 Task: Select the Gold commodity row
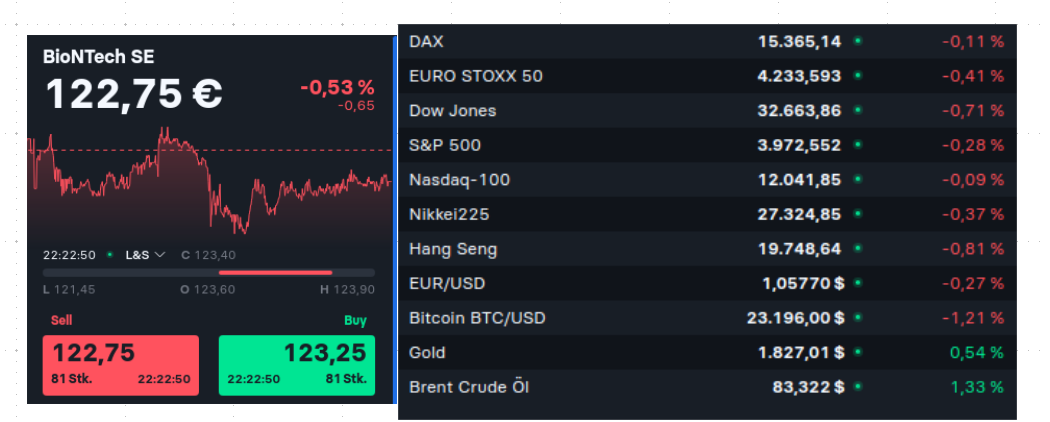(x=706, y=352)
